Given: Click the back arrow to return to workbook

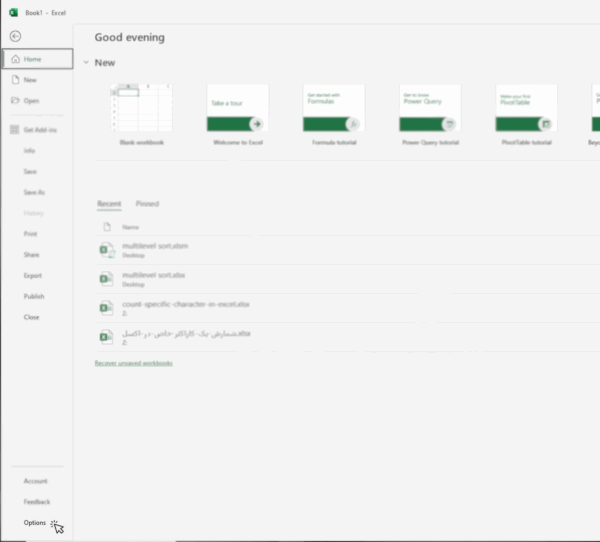Looking at the screenshot, I should [x=15, y=36].
